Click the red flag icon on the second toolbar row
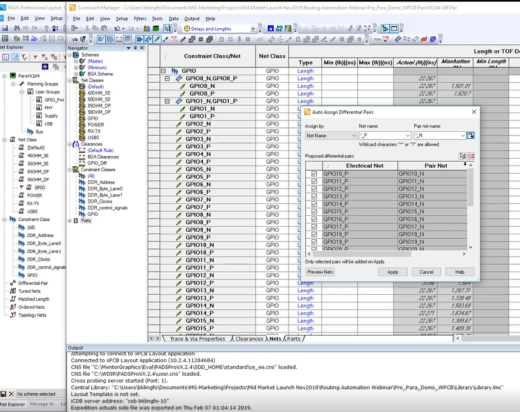The image size is (520, 412). 424,39
